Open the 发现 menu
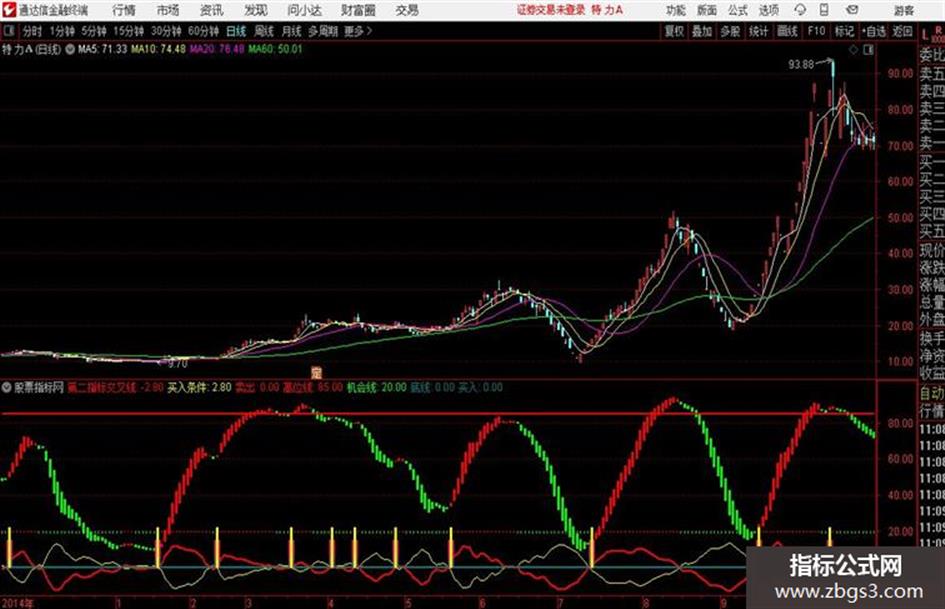The height and width of the screenshot is (609, 945). [256, 10]
